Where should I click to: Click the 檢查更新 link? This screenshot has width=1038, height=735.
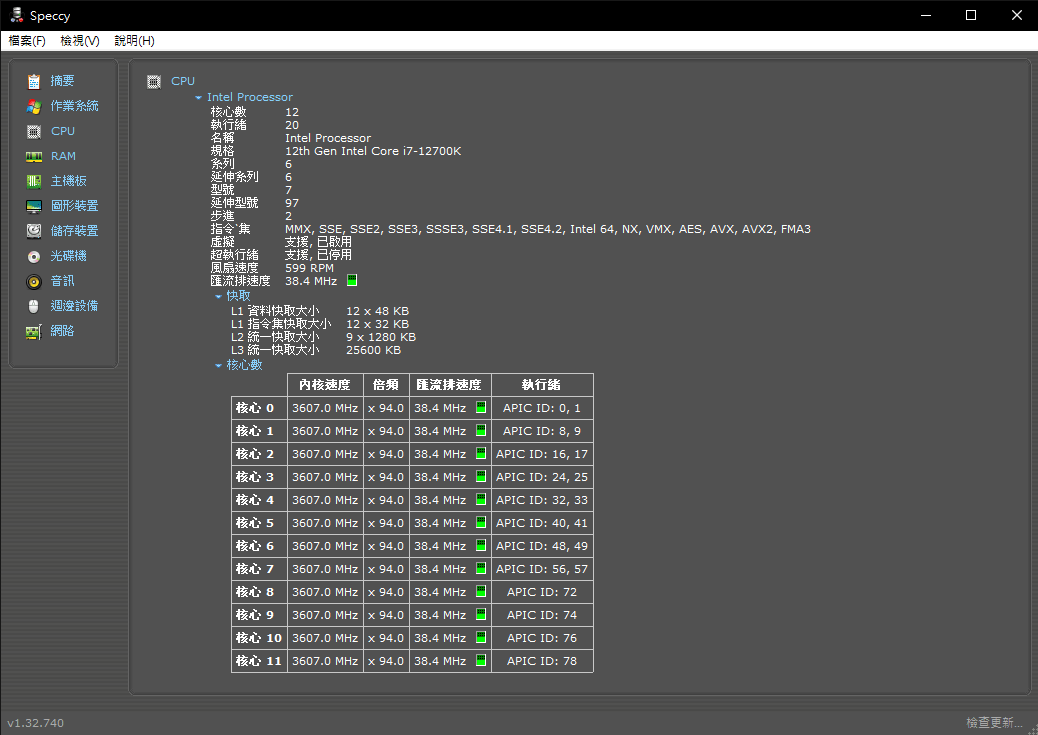[x=994, y=723]
